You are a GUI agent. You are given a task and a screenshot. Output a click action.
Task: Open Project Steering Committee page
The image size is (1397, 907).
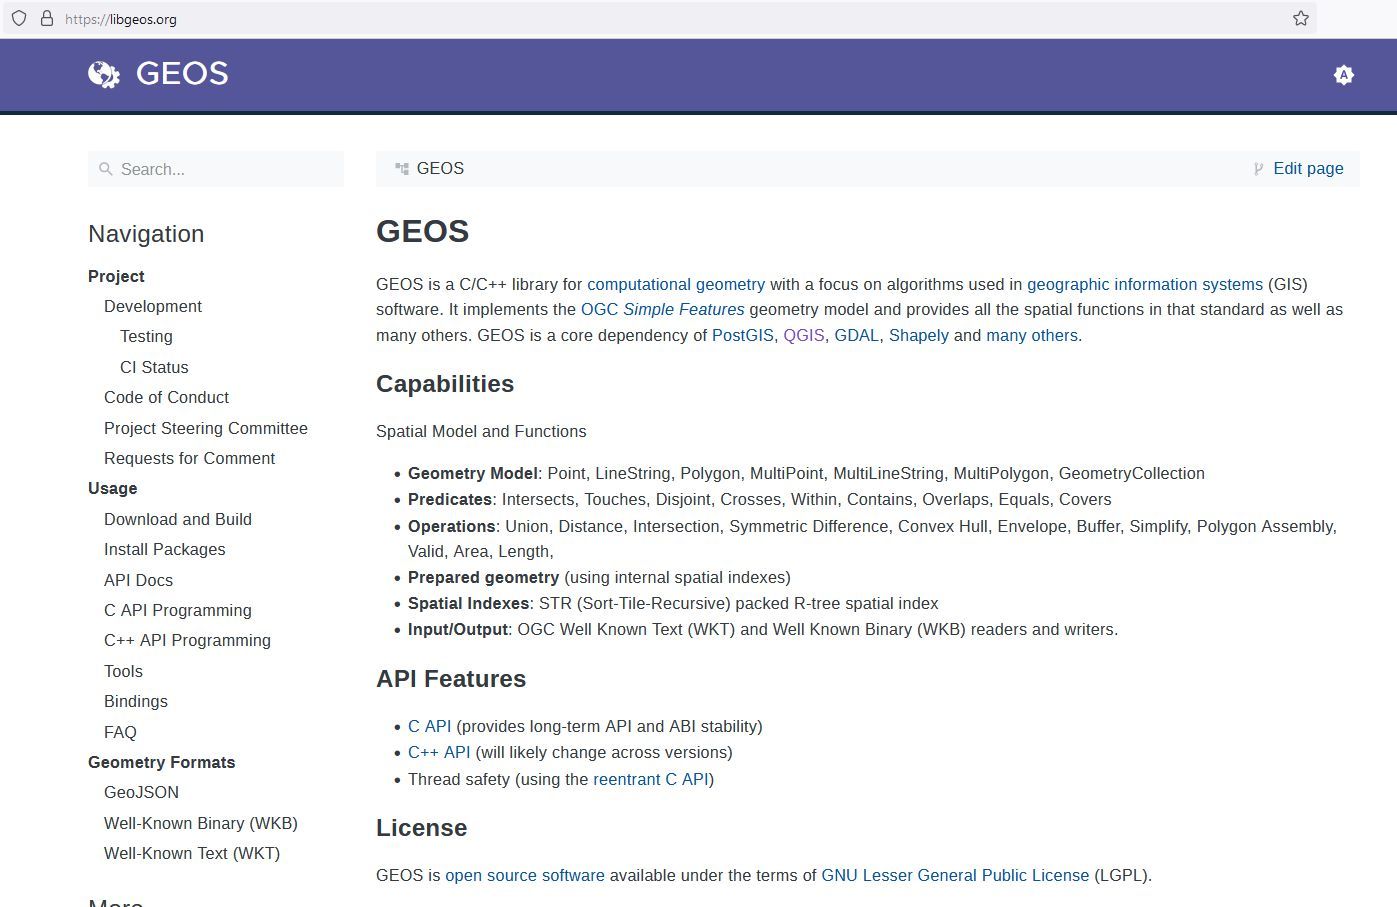[x=206, y=428]
